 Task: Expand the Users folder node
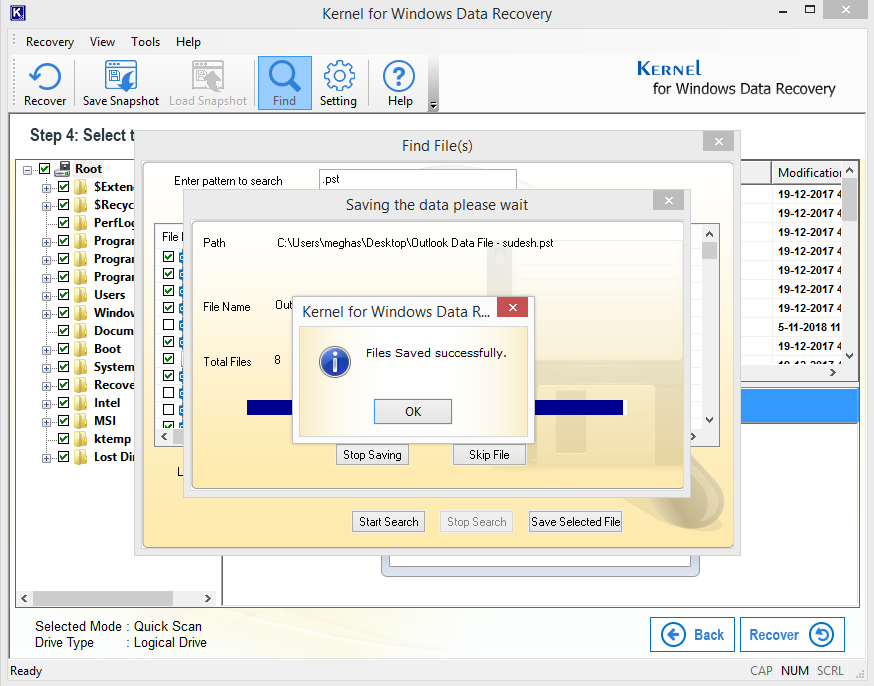(46, 296)
